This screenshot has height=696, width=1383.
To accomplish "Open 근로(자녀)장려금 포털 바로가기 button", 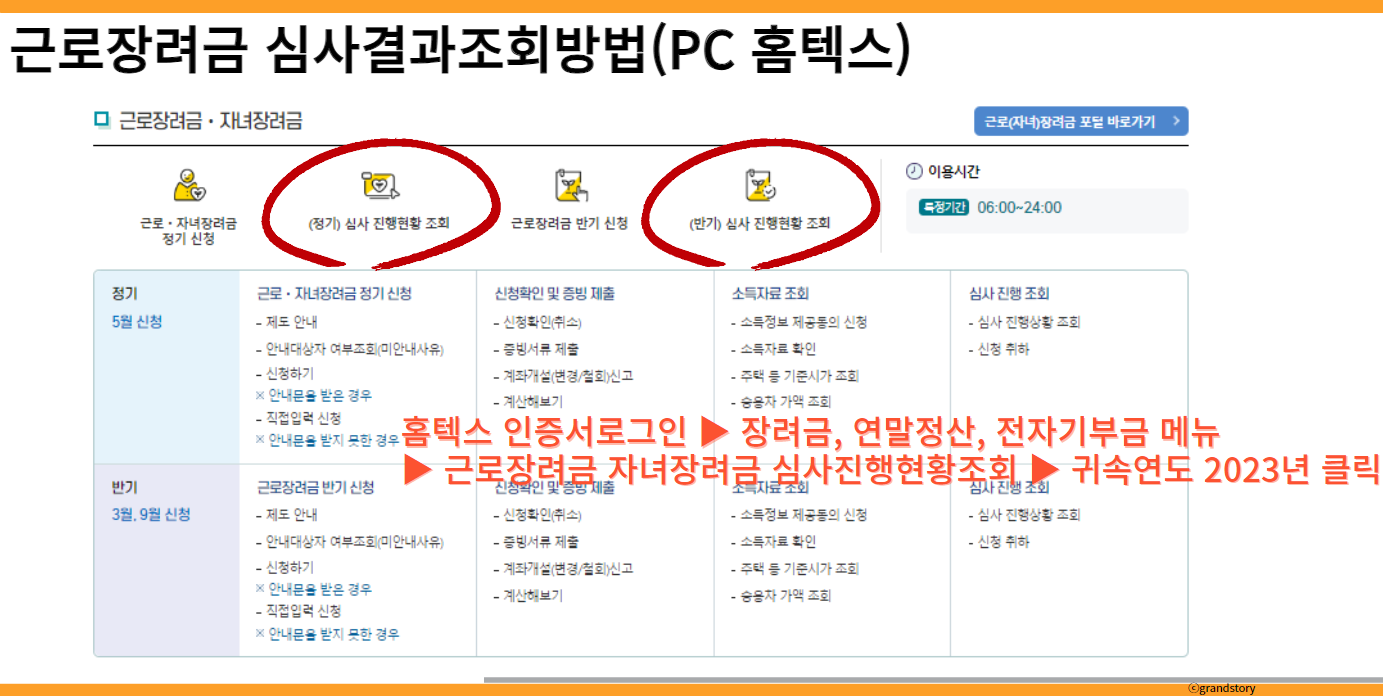I will (1081, 121).
